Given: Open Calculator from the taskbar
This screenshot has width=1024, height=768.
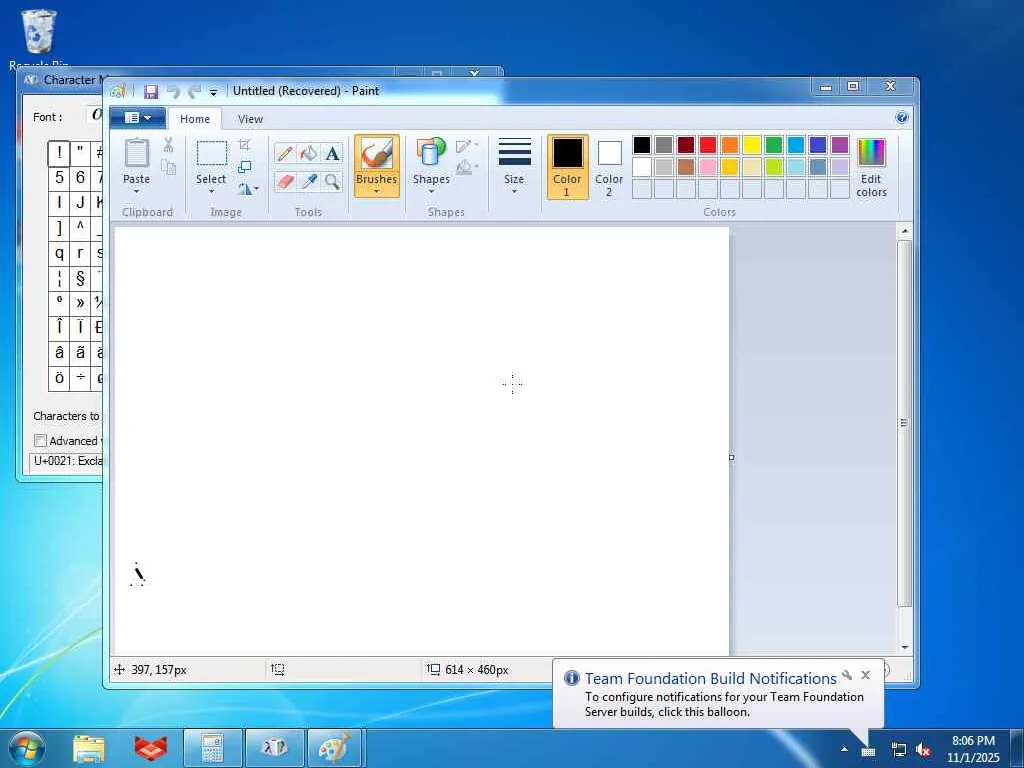Looking at the screenshot, I should [x=213, y=748].
